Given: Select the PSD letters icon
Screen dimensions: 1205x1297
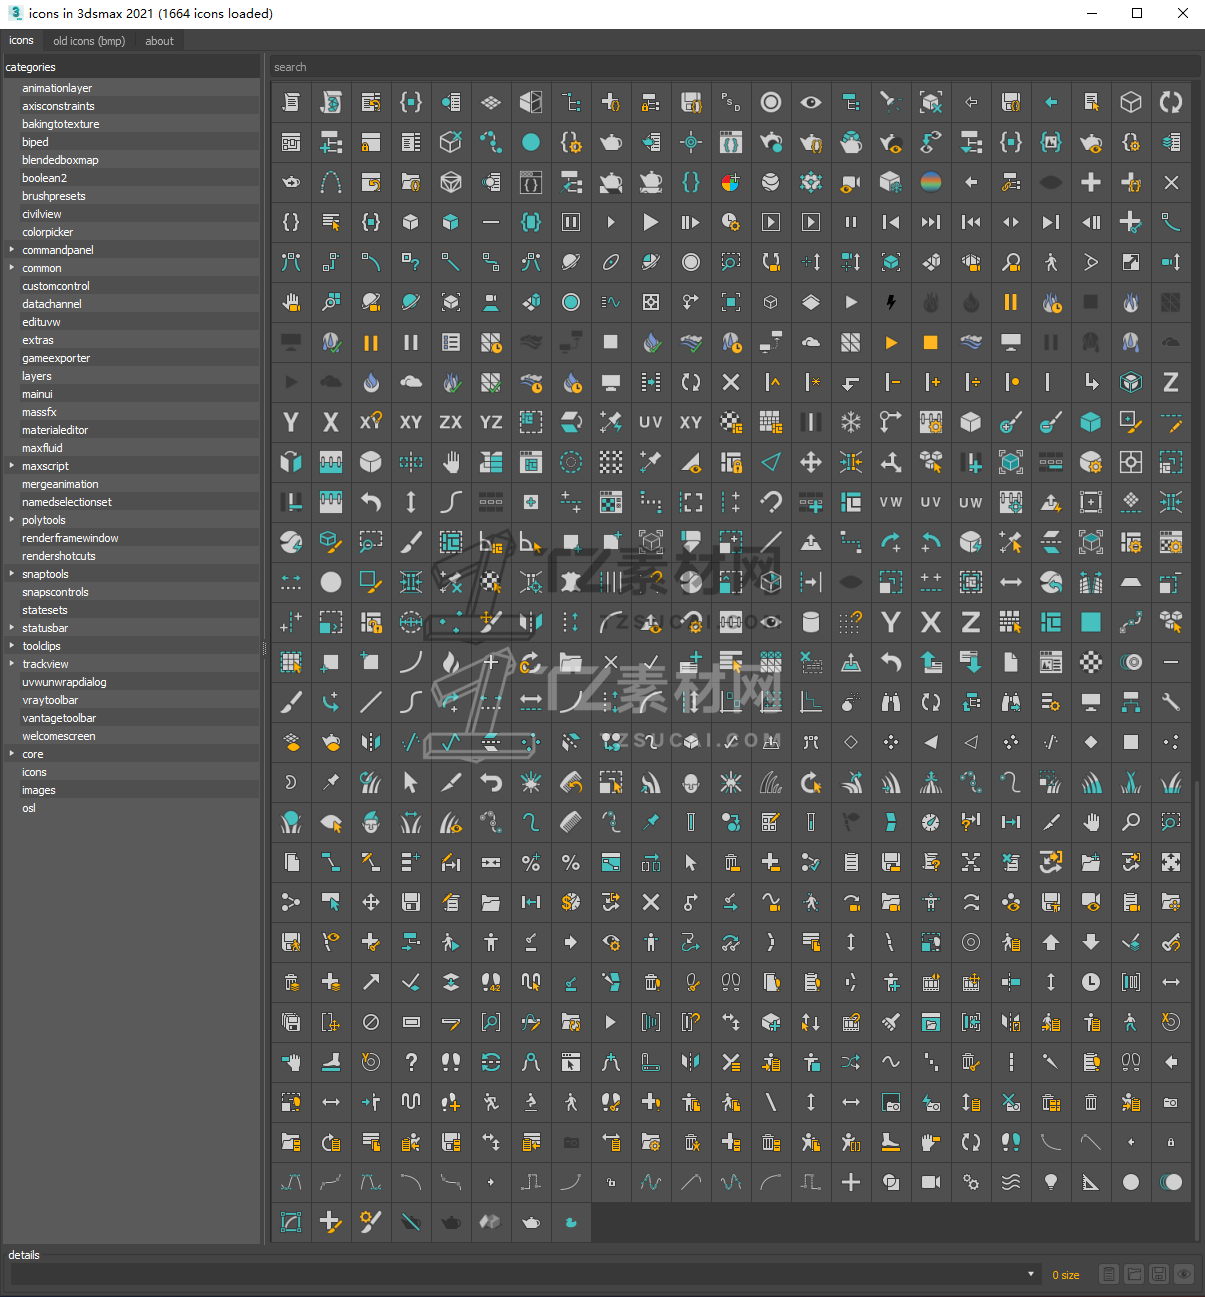Looking at the screenshot, I should (x=731, y=102).
